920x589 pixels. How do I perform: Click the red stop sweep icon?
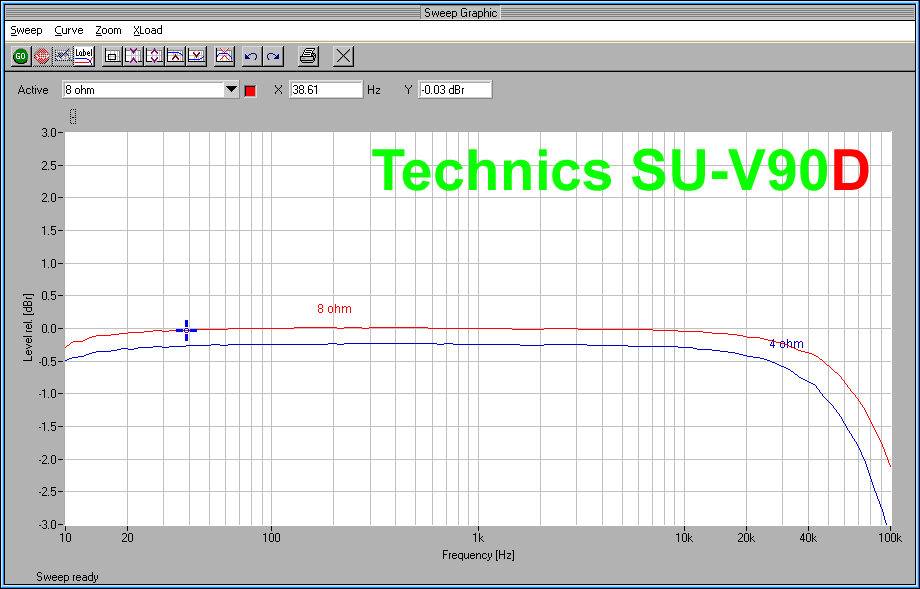42,56
